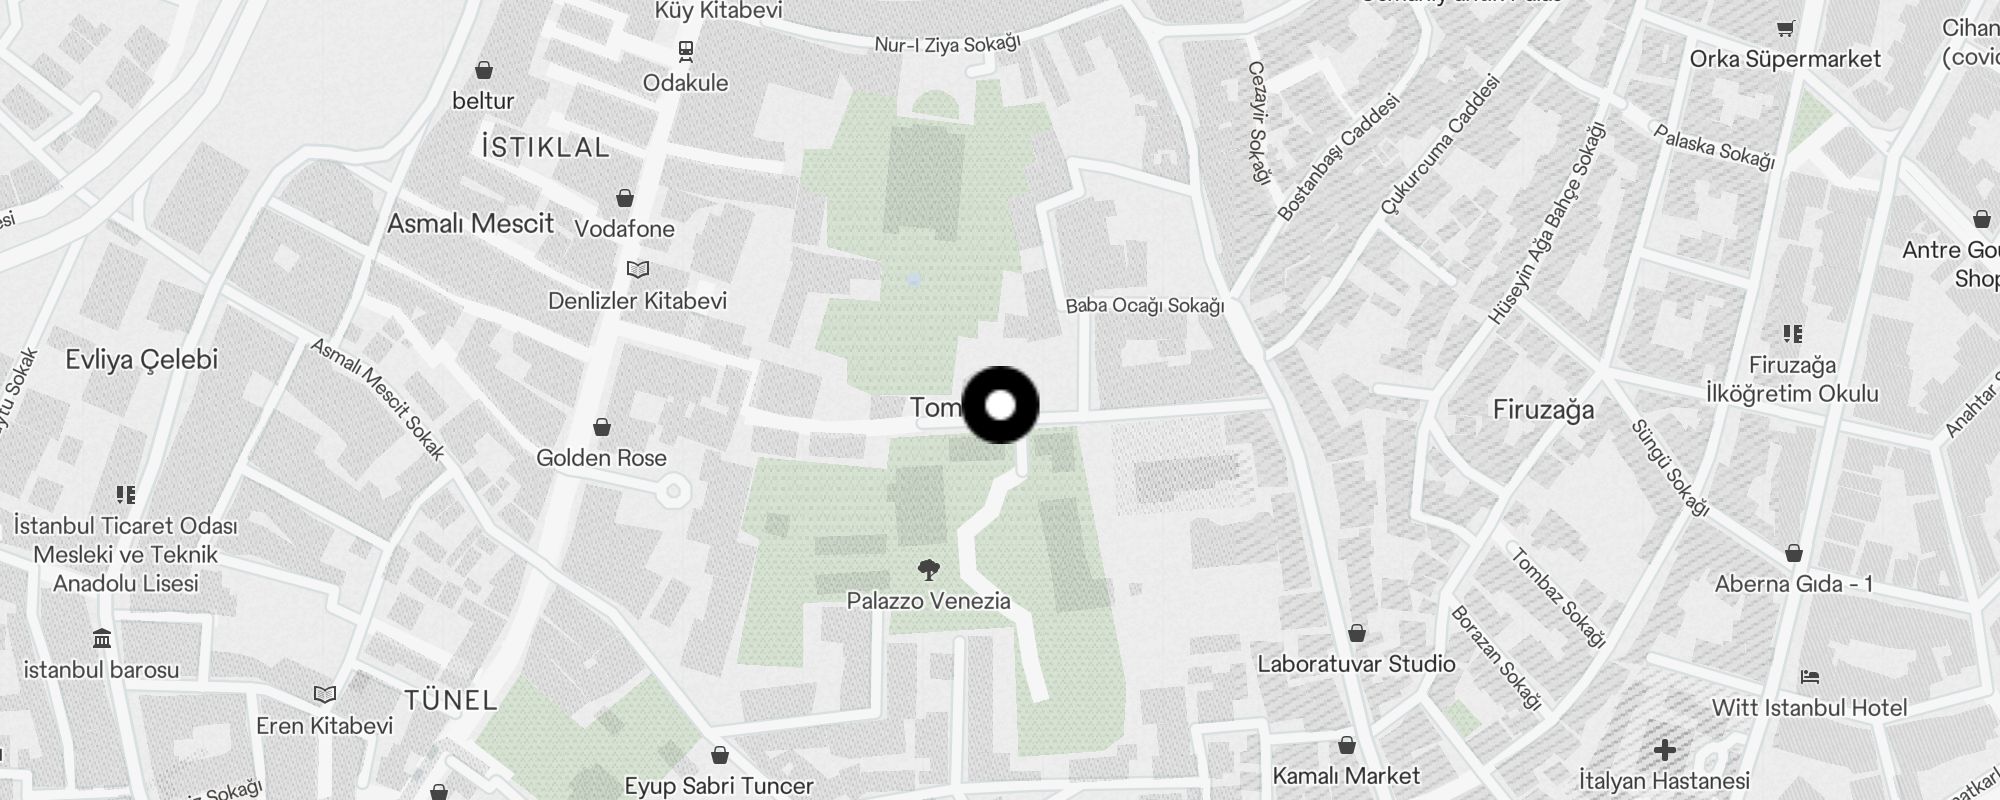
Task: Click the Orka Süpermarket cart icon
Action: point(1786,28)
